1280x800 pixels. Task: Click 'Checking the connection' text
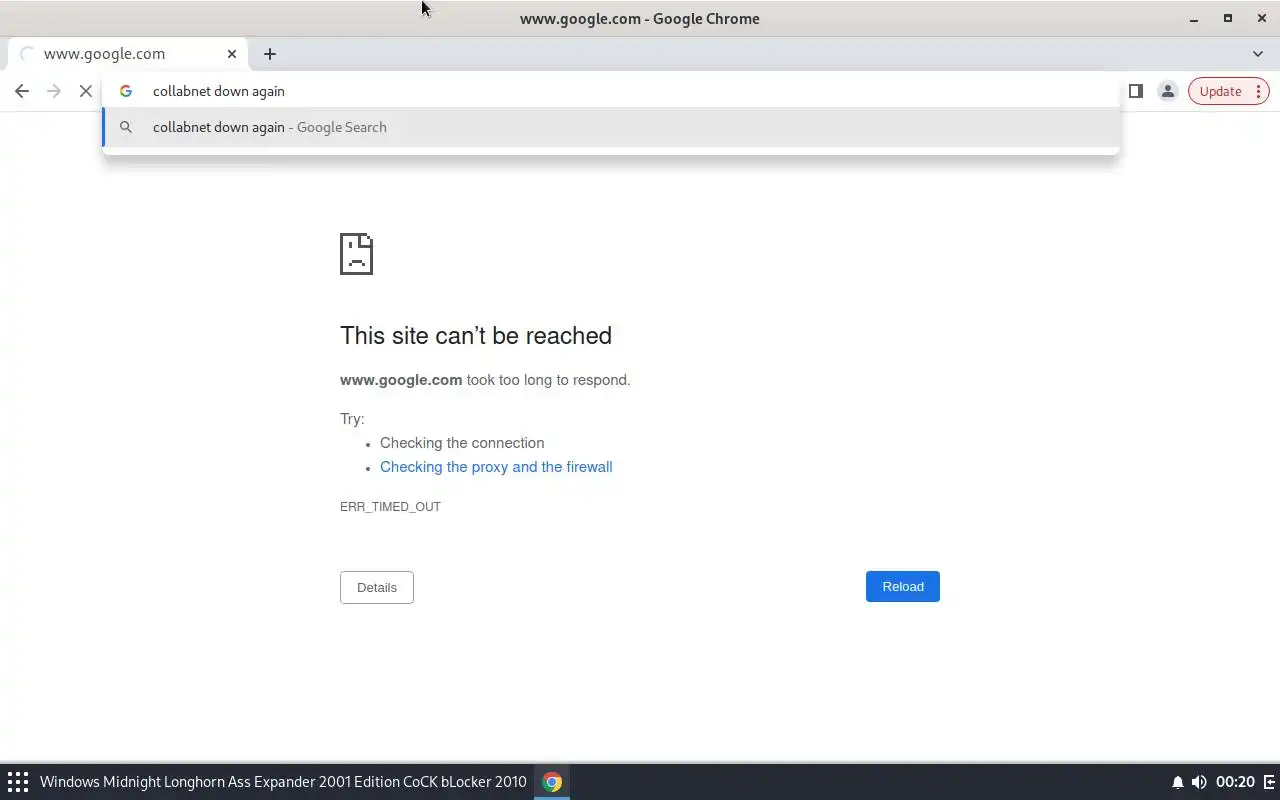tap(462, 443)
